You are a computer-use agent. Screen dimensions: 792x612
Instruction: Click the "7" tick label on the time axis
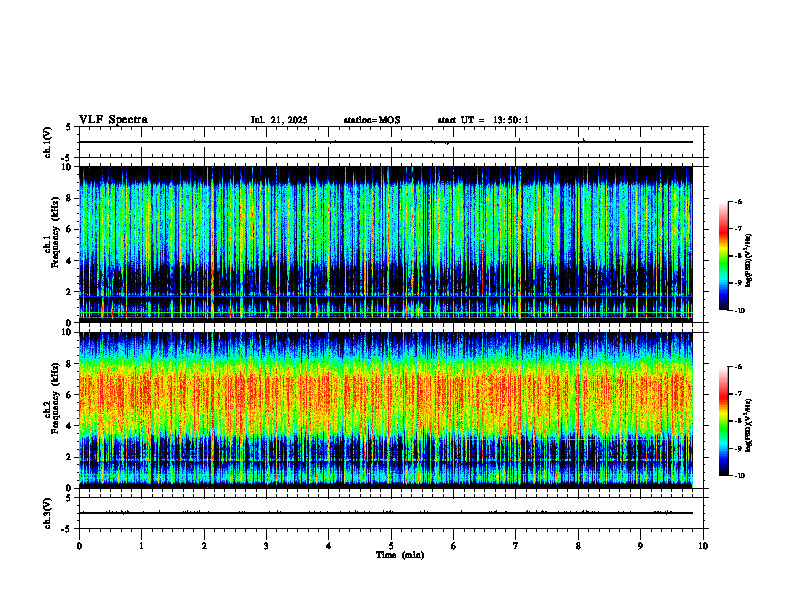click(515, 546)
